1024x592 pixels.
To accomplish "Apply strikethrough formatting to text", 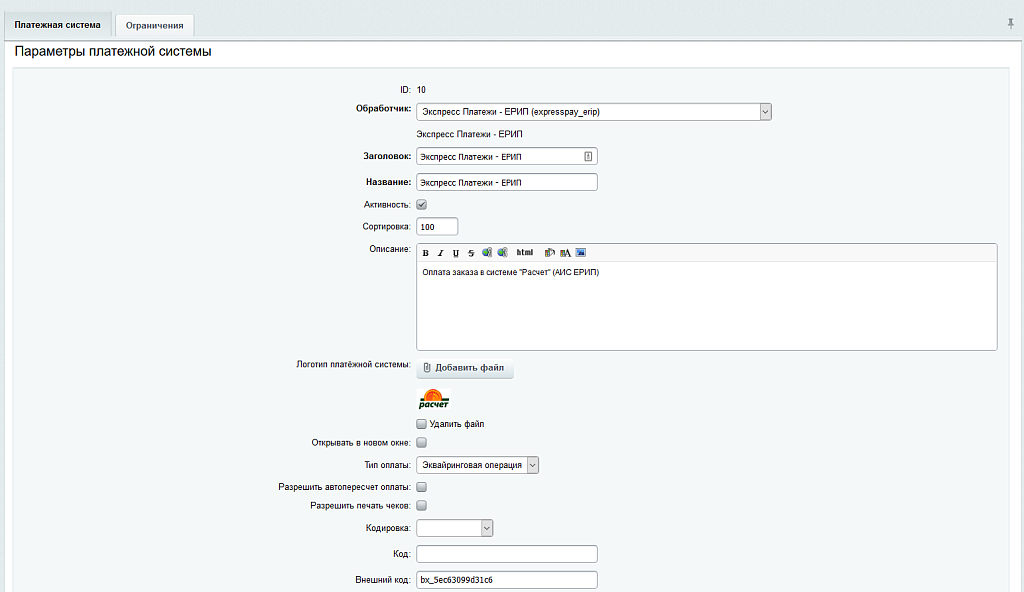I will pyautogui.click(x=471, y=253).
